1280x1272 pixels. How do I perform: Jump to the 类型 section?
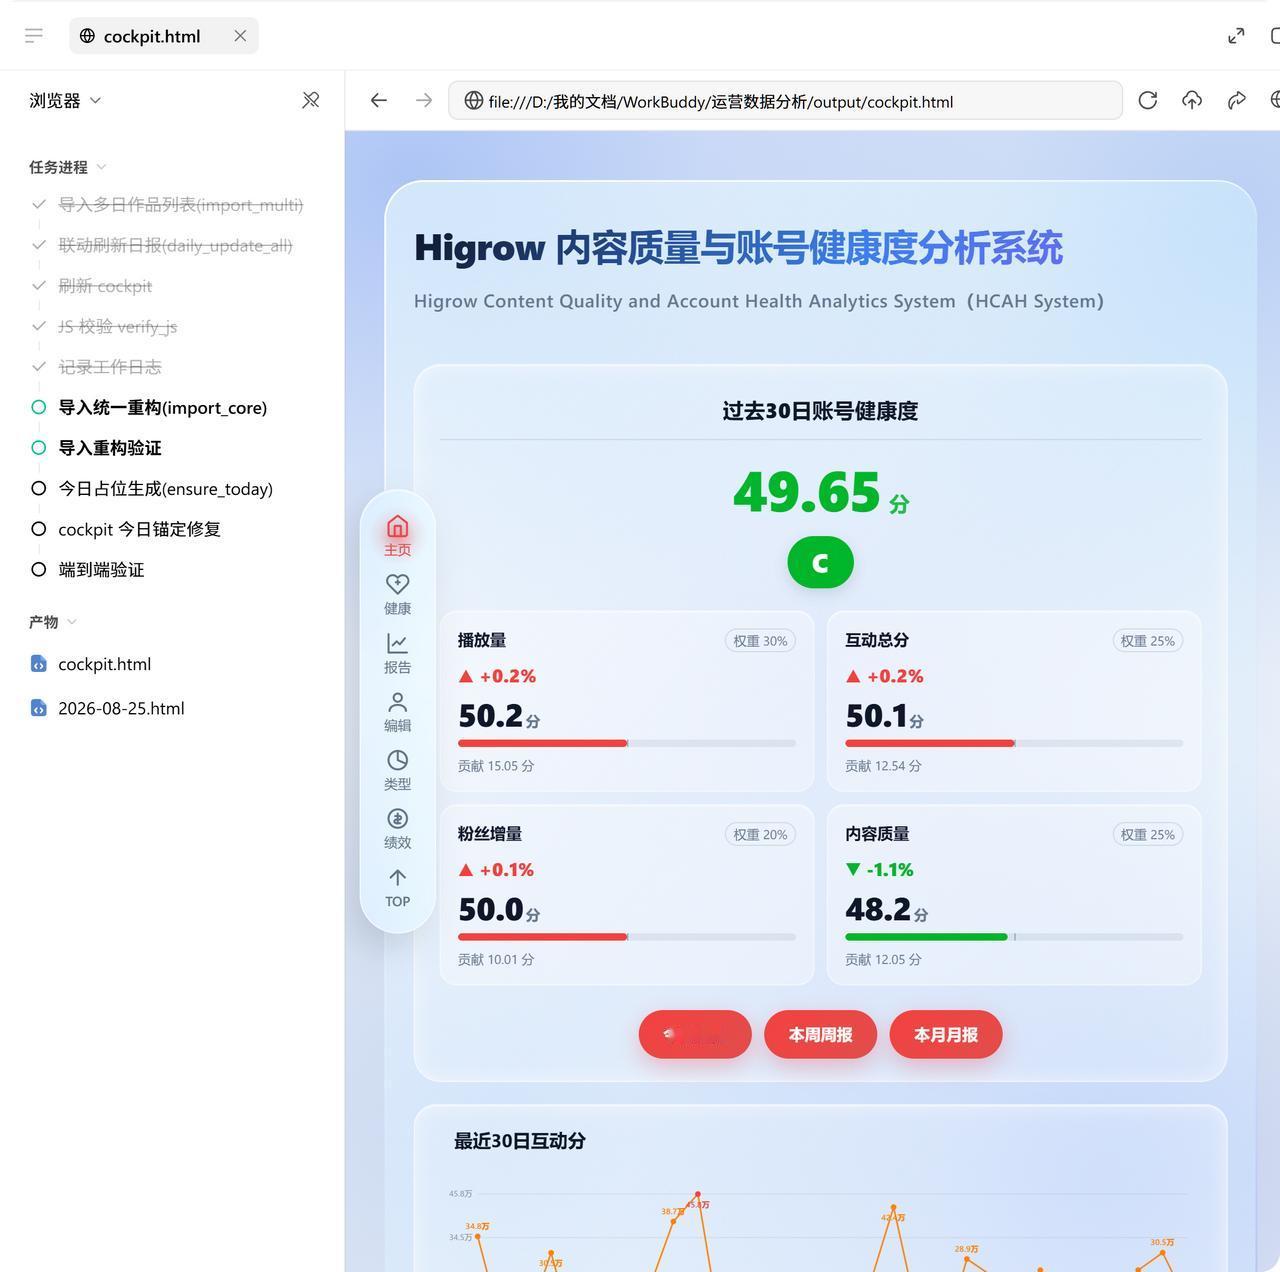(x=398, y=770)
